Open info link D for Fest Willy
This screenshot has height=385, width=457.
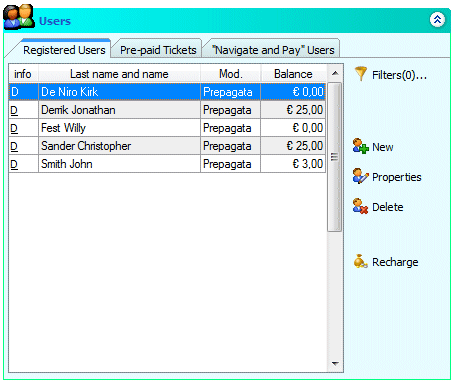14,128
